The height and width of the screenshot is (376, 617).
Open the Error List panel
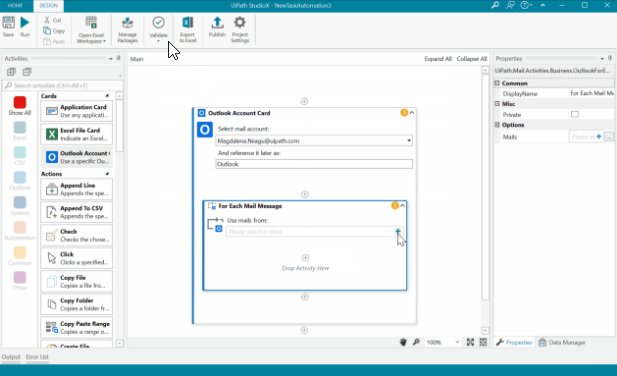37,357
